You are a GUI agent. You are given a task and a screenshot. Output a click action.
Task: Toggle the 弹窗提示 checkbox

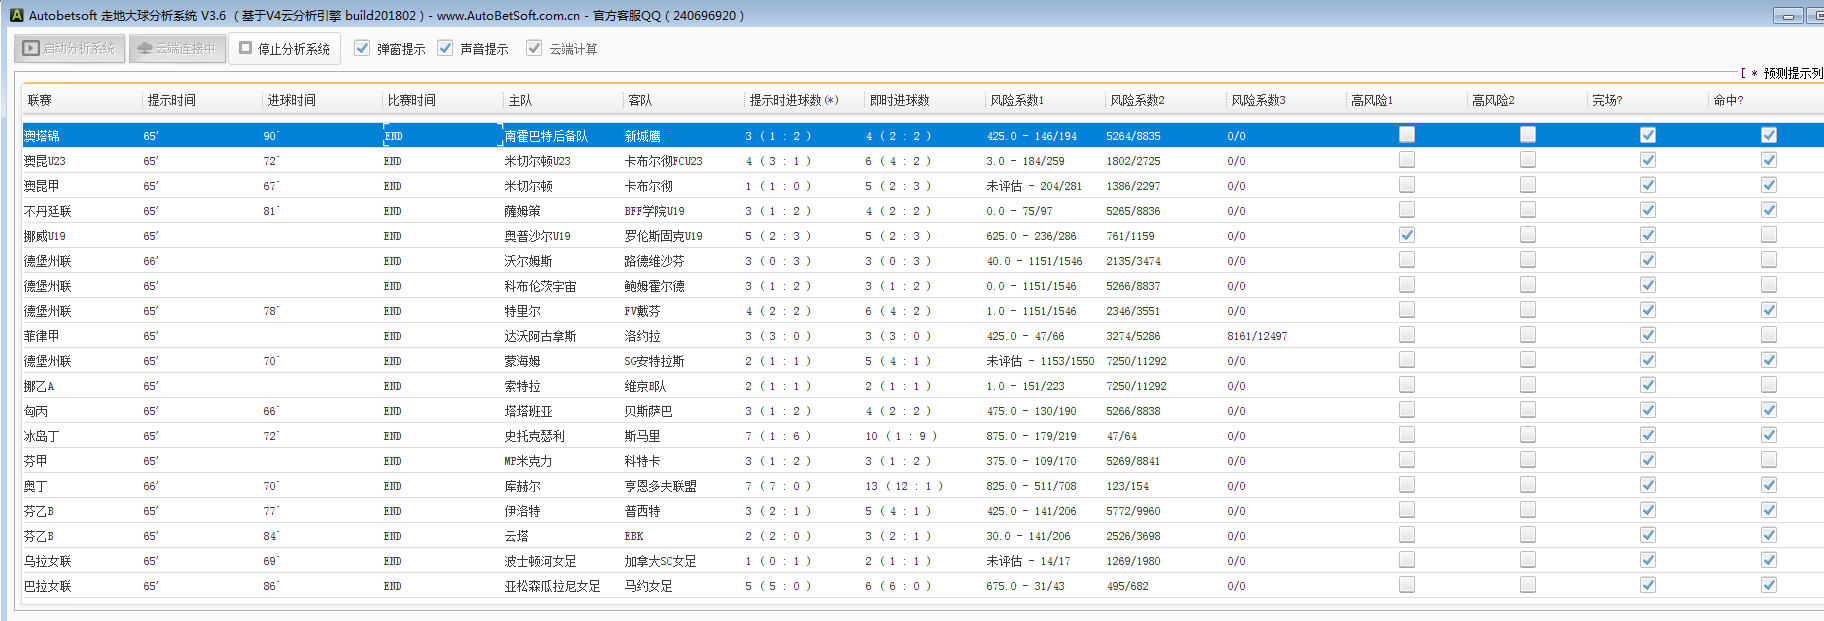362,48
